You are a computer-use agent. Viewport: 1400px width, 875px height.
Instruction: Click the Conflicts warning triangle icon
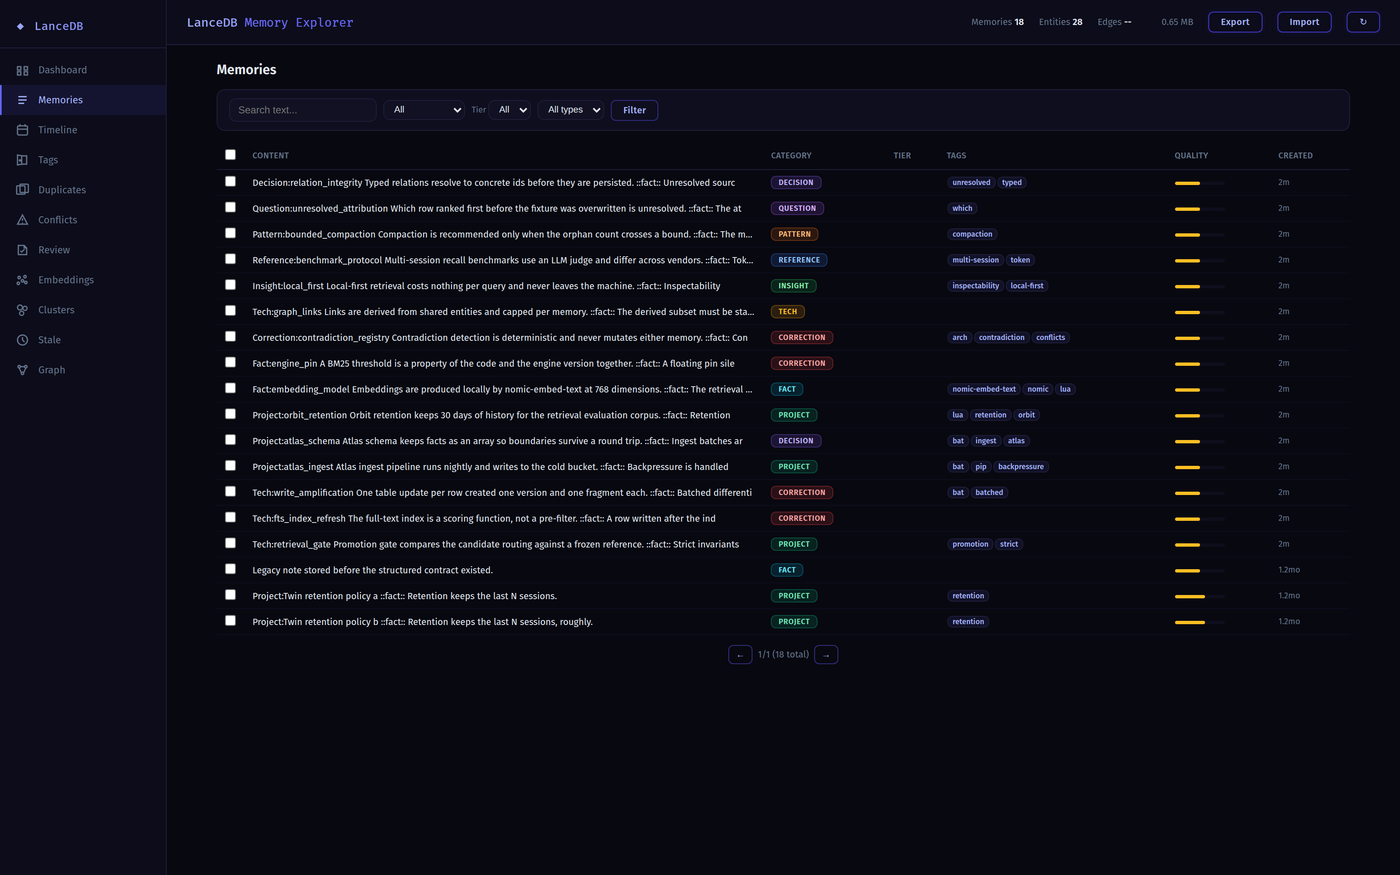pos(22,220)
